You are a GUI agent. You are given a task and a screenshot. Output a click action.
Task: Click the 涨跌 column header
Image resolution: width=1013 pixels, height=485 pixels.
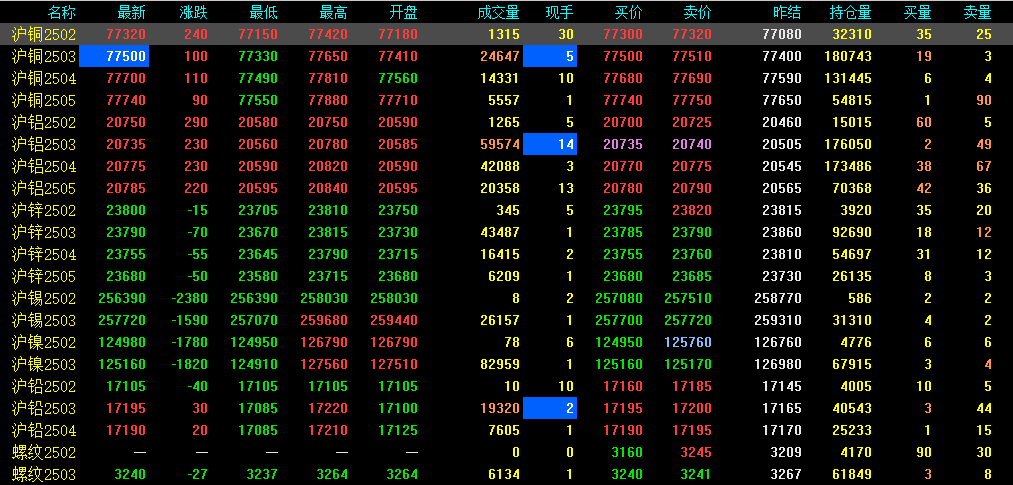(194, 12)
